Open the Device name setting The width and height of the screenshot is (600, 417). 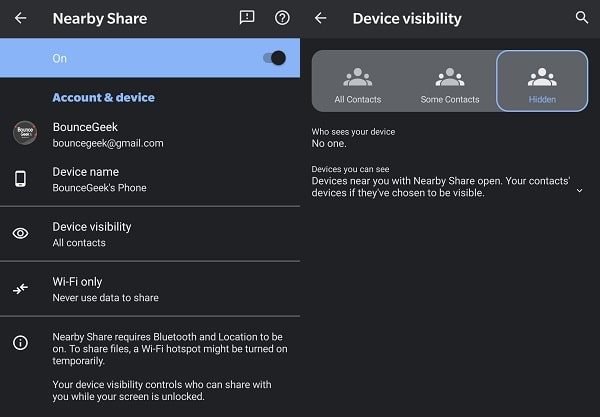(x=150, y=179)
